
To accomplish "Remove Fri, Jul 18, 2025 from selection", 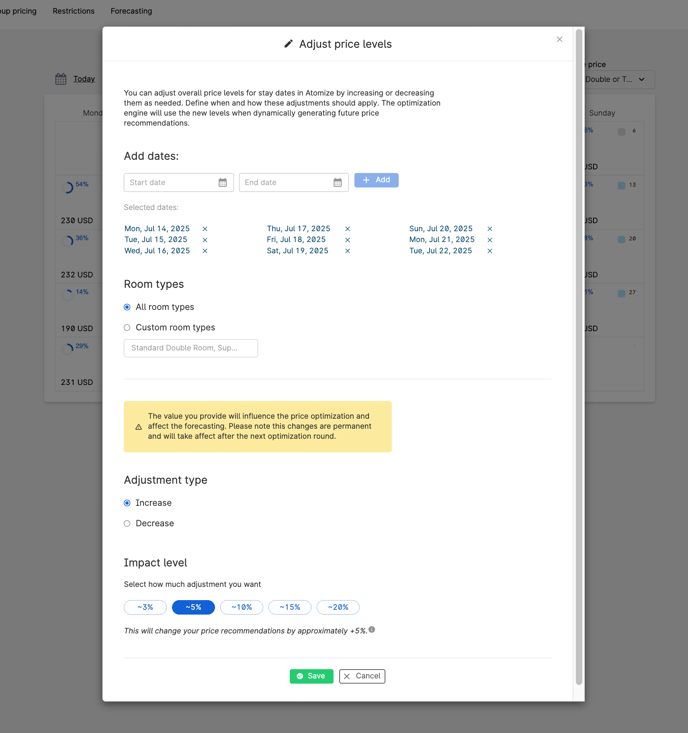I will pyautogui.click(x=347, y=240).
